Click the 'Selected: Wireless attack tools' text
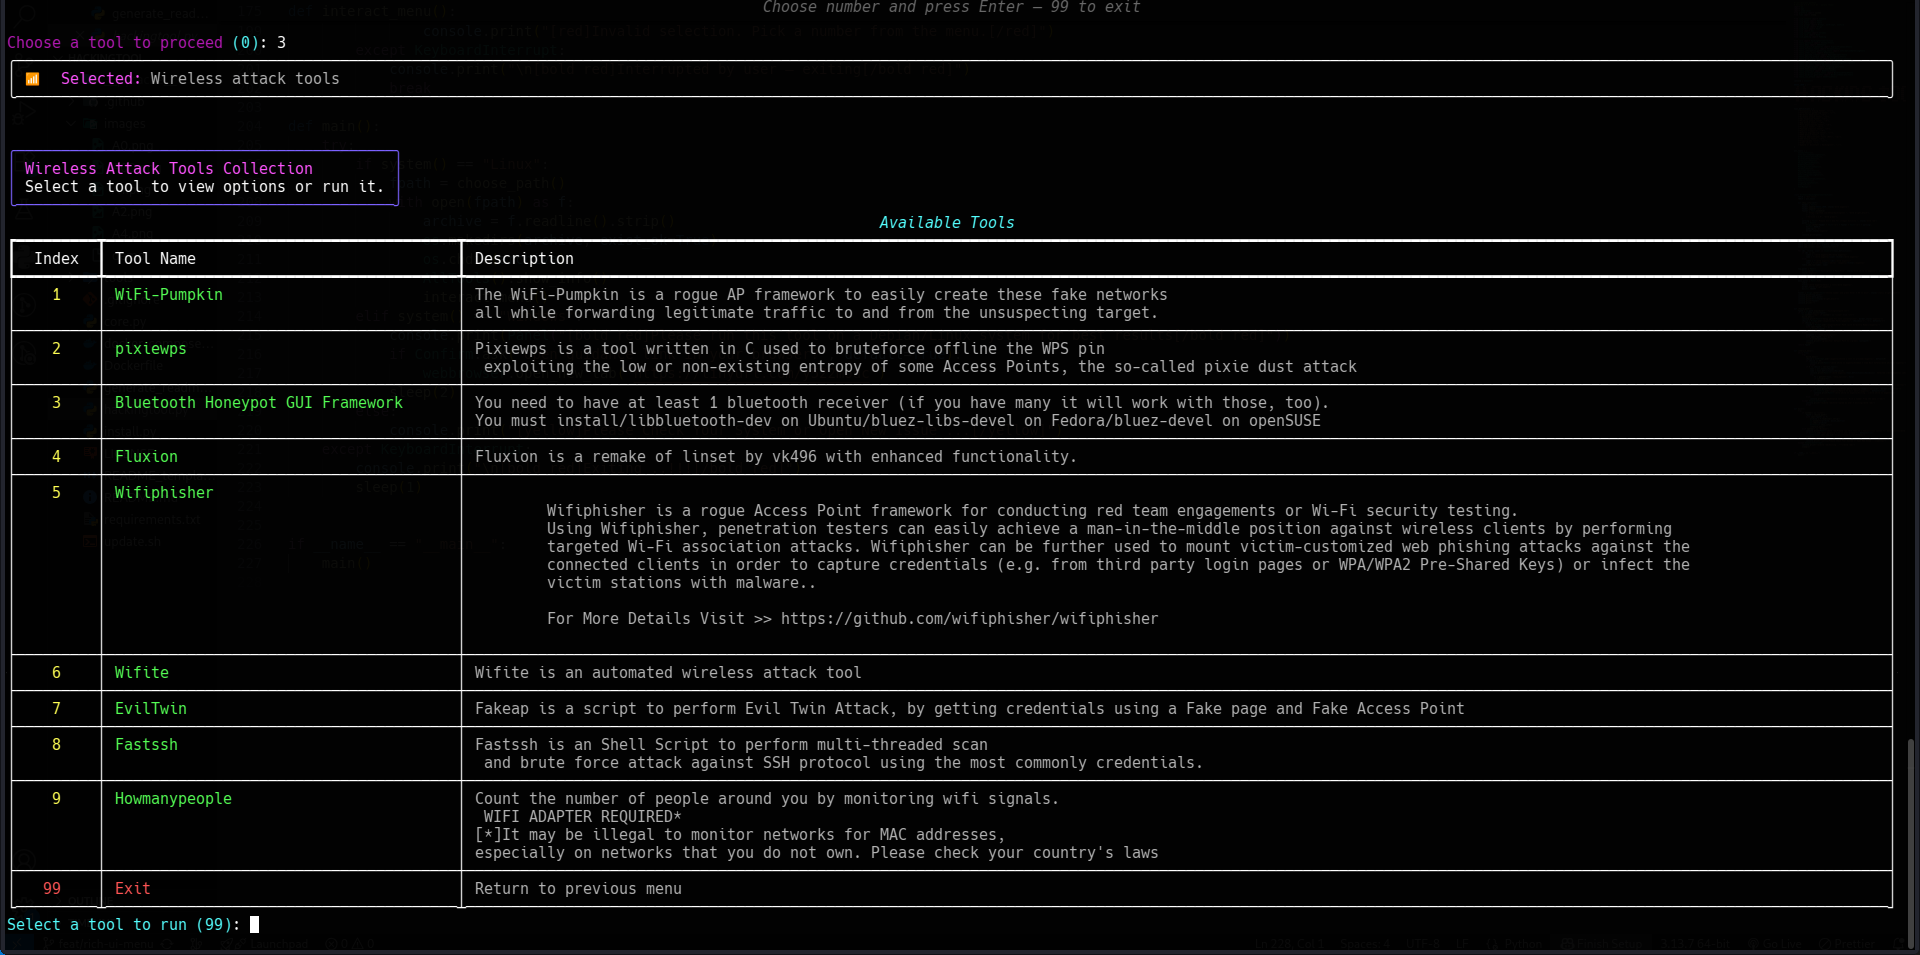The image size is (1920, 955). 200,79
